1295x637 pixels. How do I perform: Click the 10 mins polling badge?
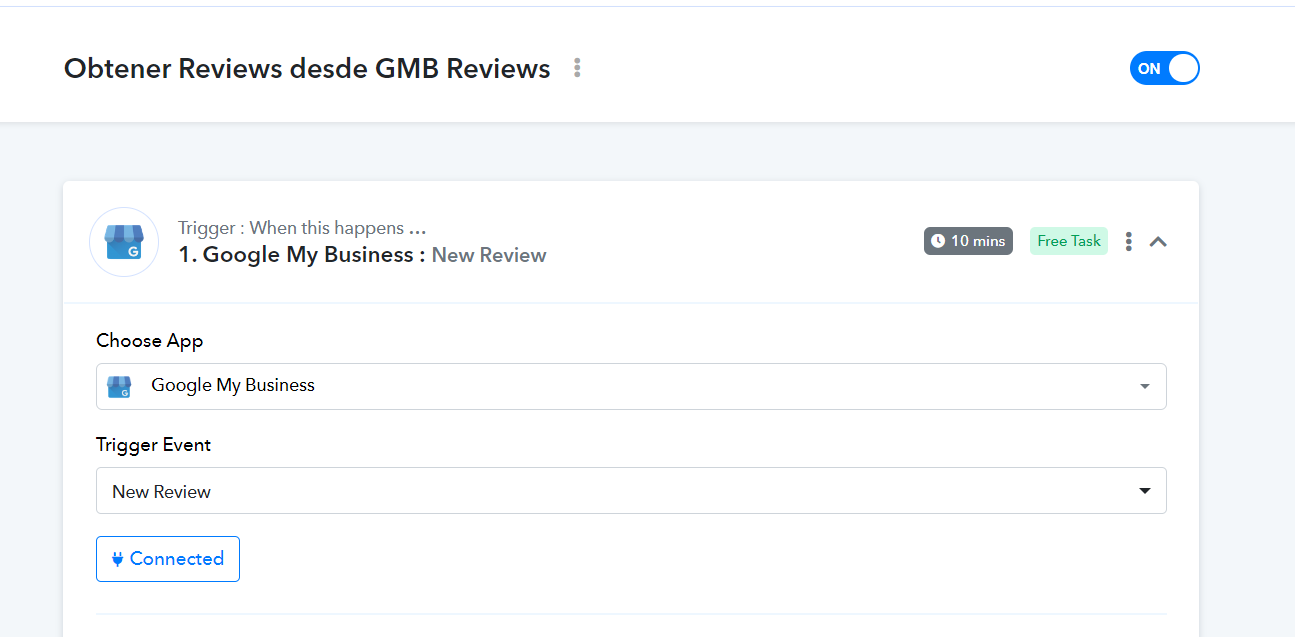968,241
